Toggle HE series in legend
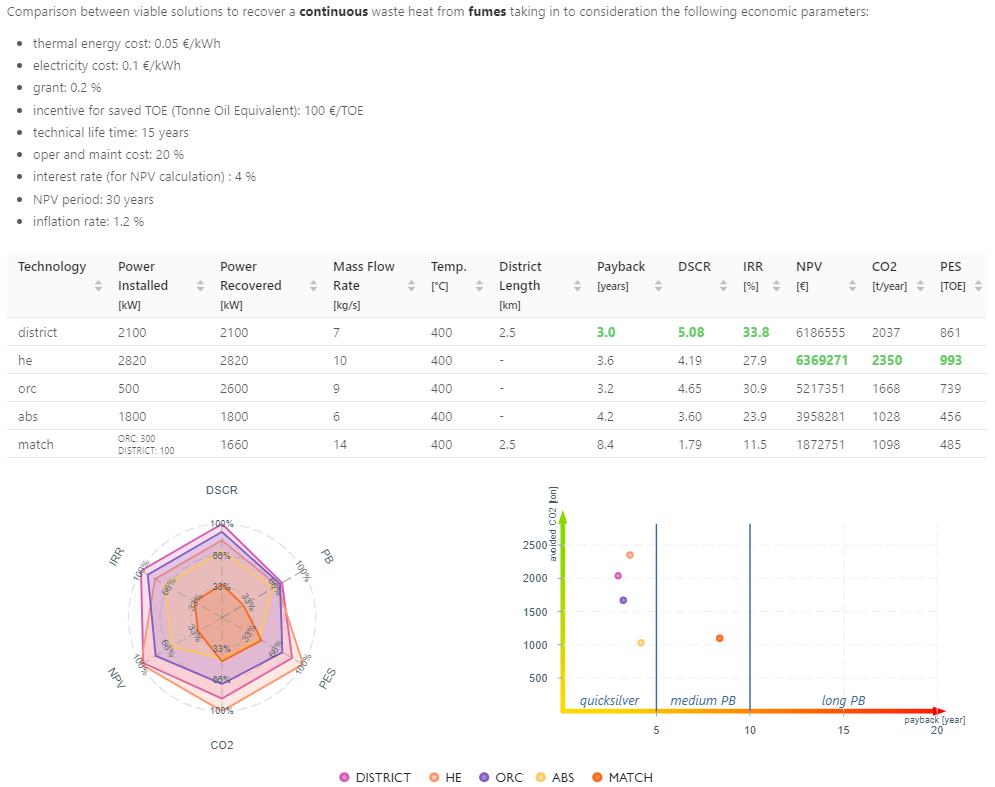This screenshot has height=787, width=995. pyautogui.click(x=445, y=777)
